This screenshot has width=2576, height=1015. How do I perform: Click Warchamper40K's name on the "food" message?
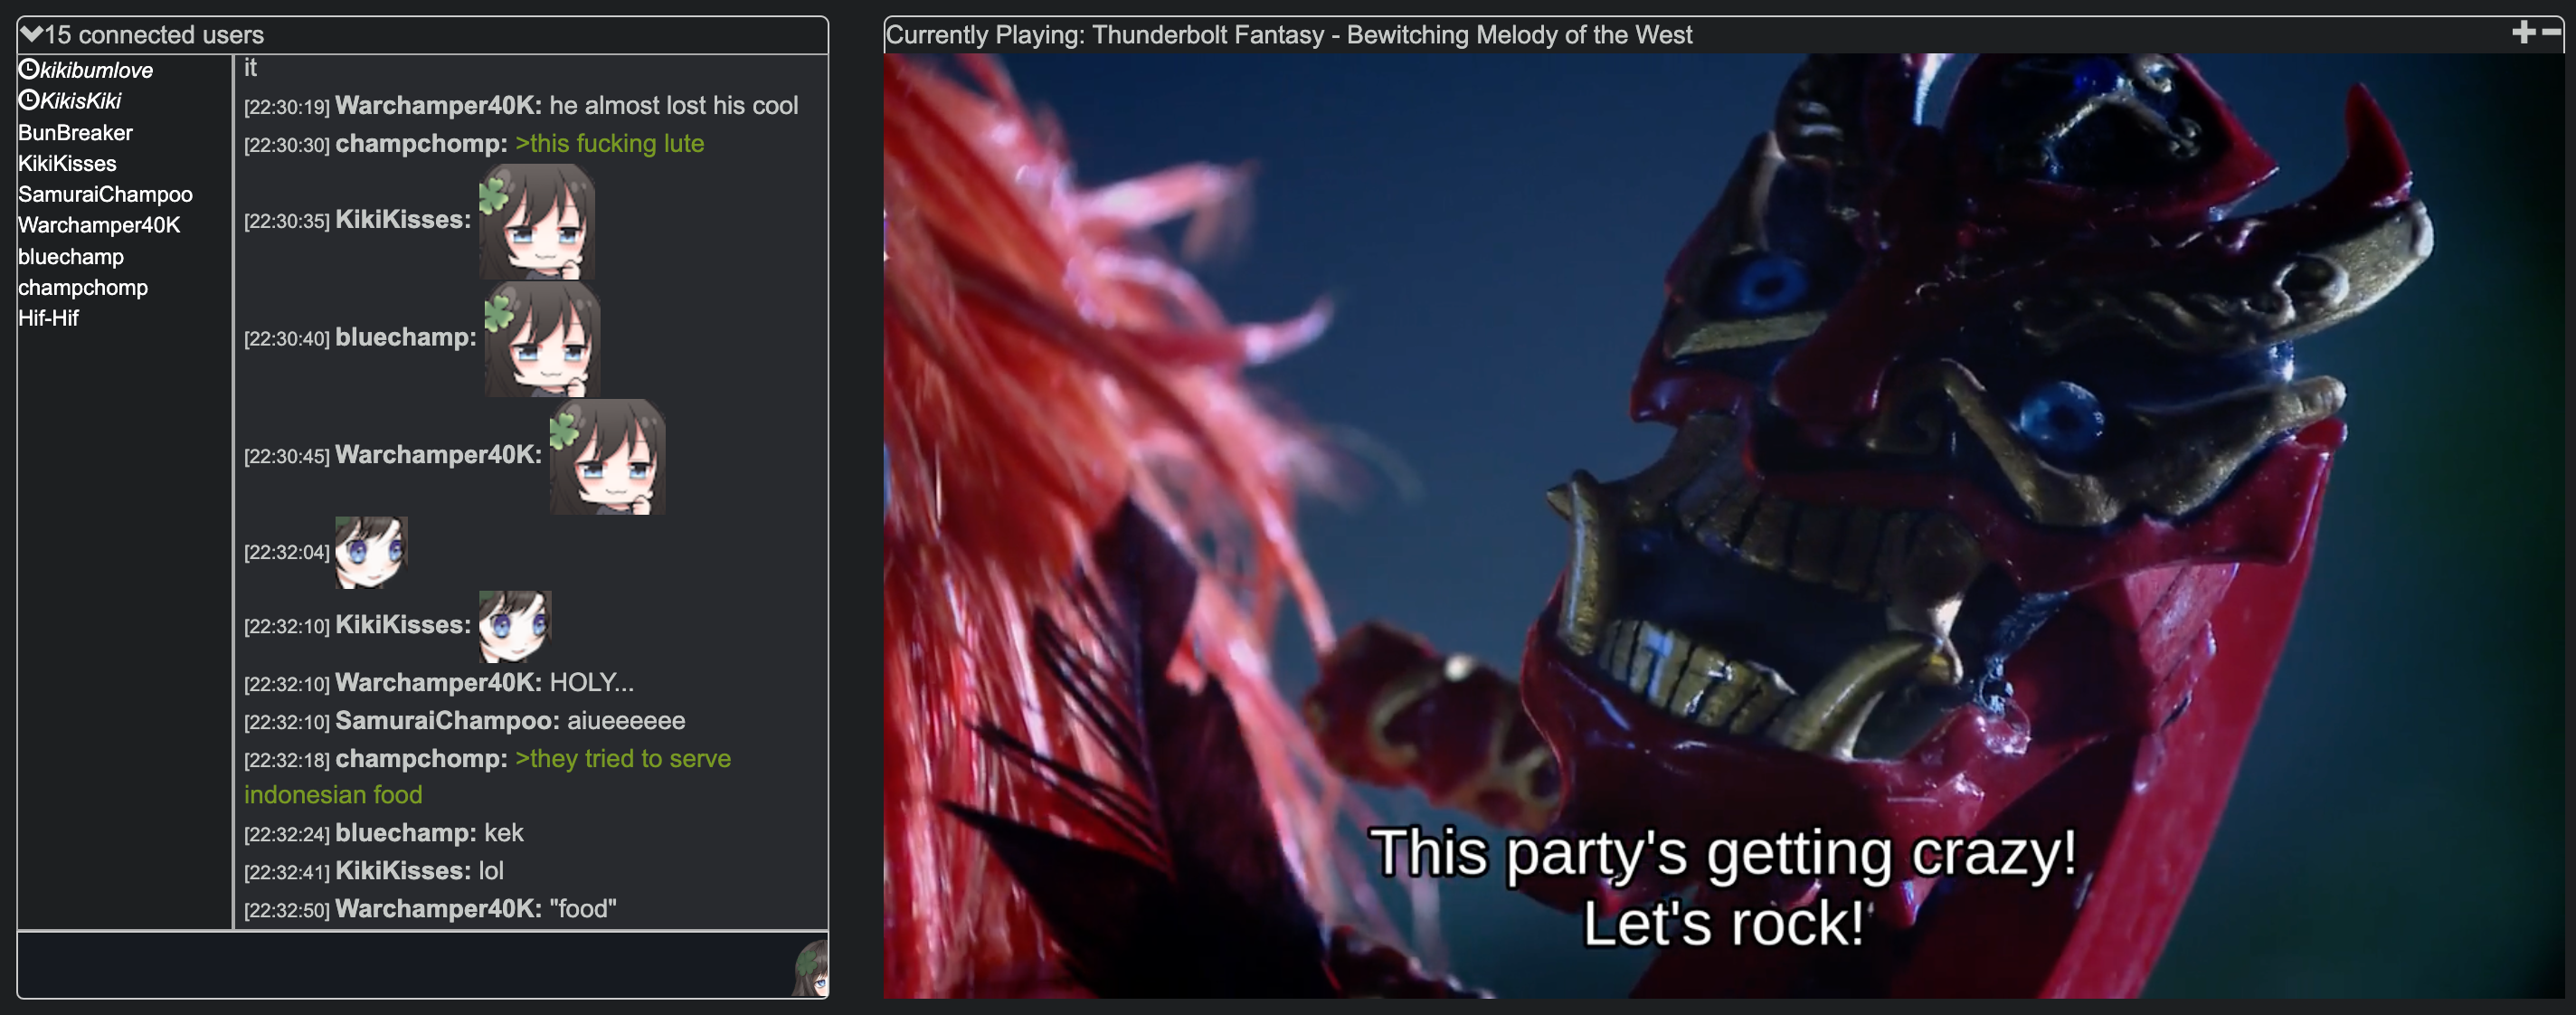[437, 909]
